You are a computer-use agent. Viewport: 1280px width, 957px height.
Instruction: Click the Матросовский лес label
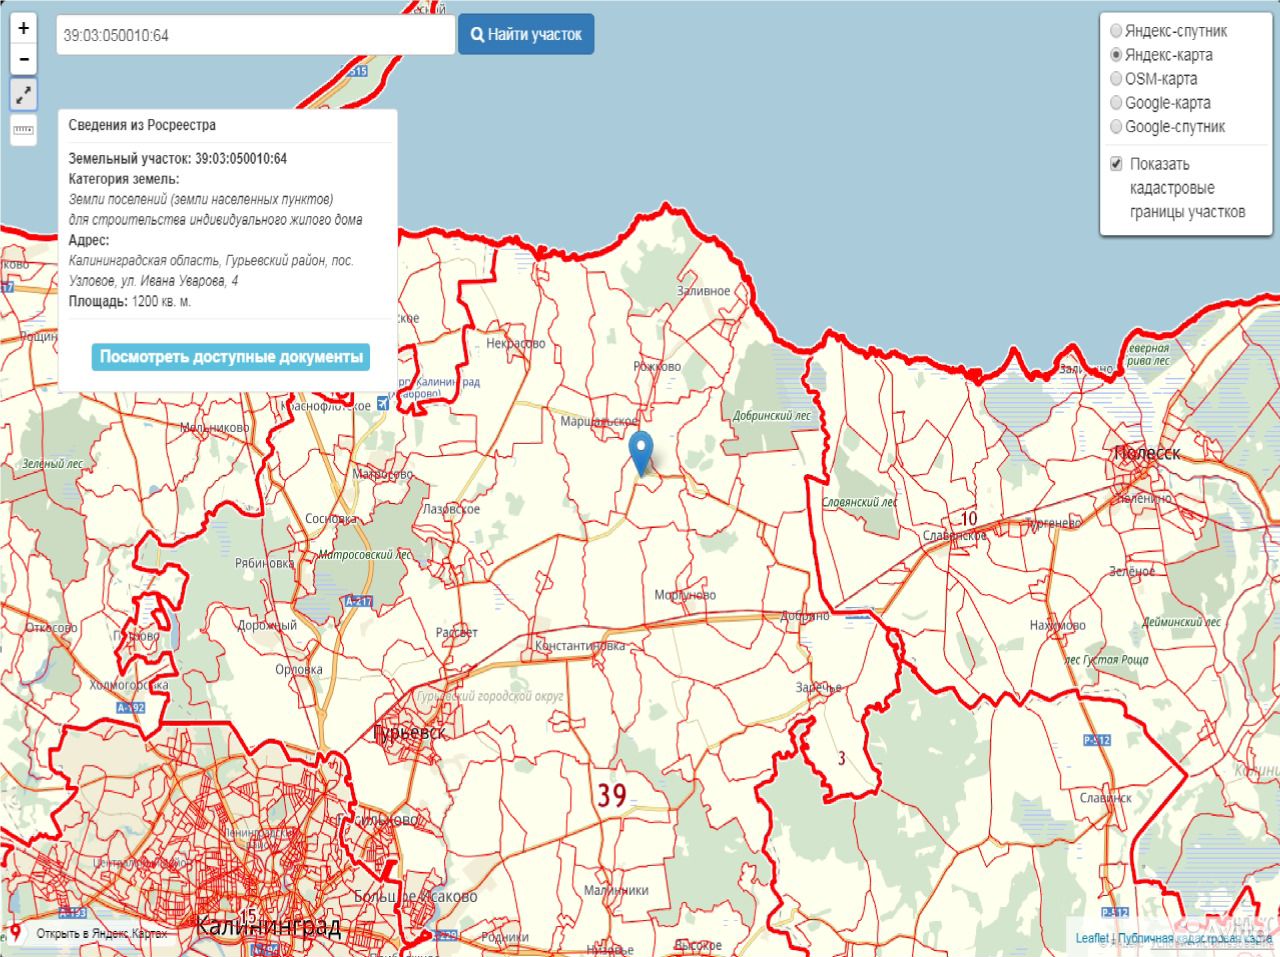pyautogui.click(x=365, y=555)
